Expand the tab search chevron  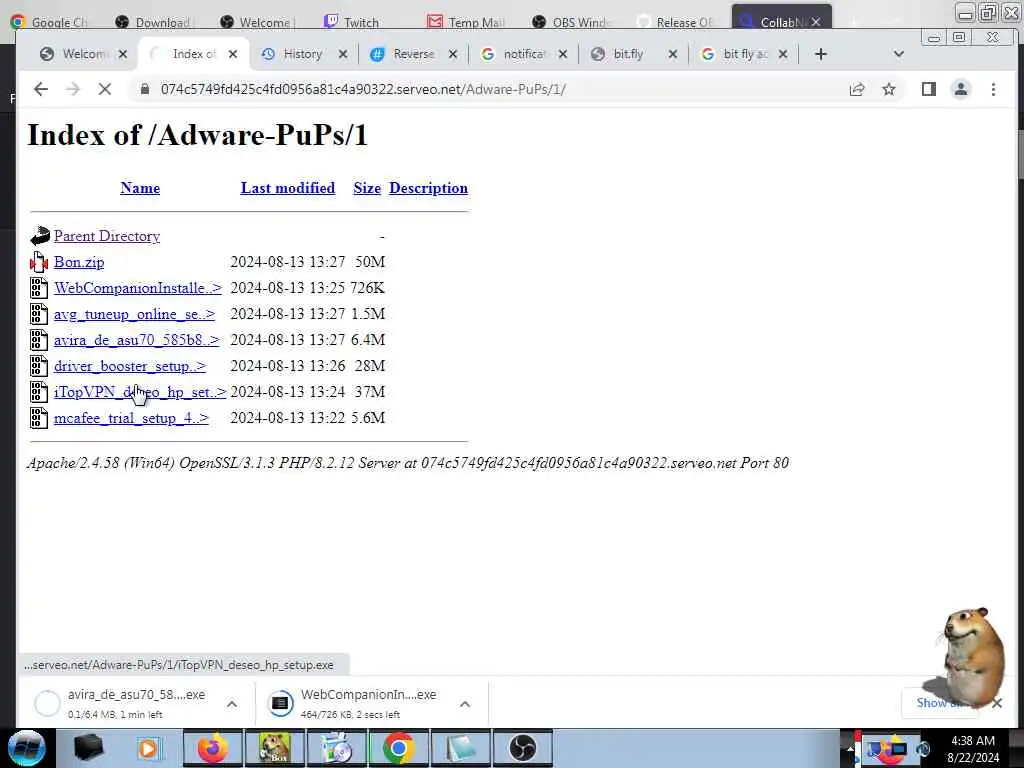899,54
